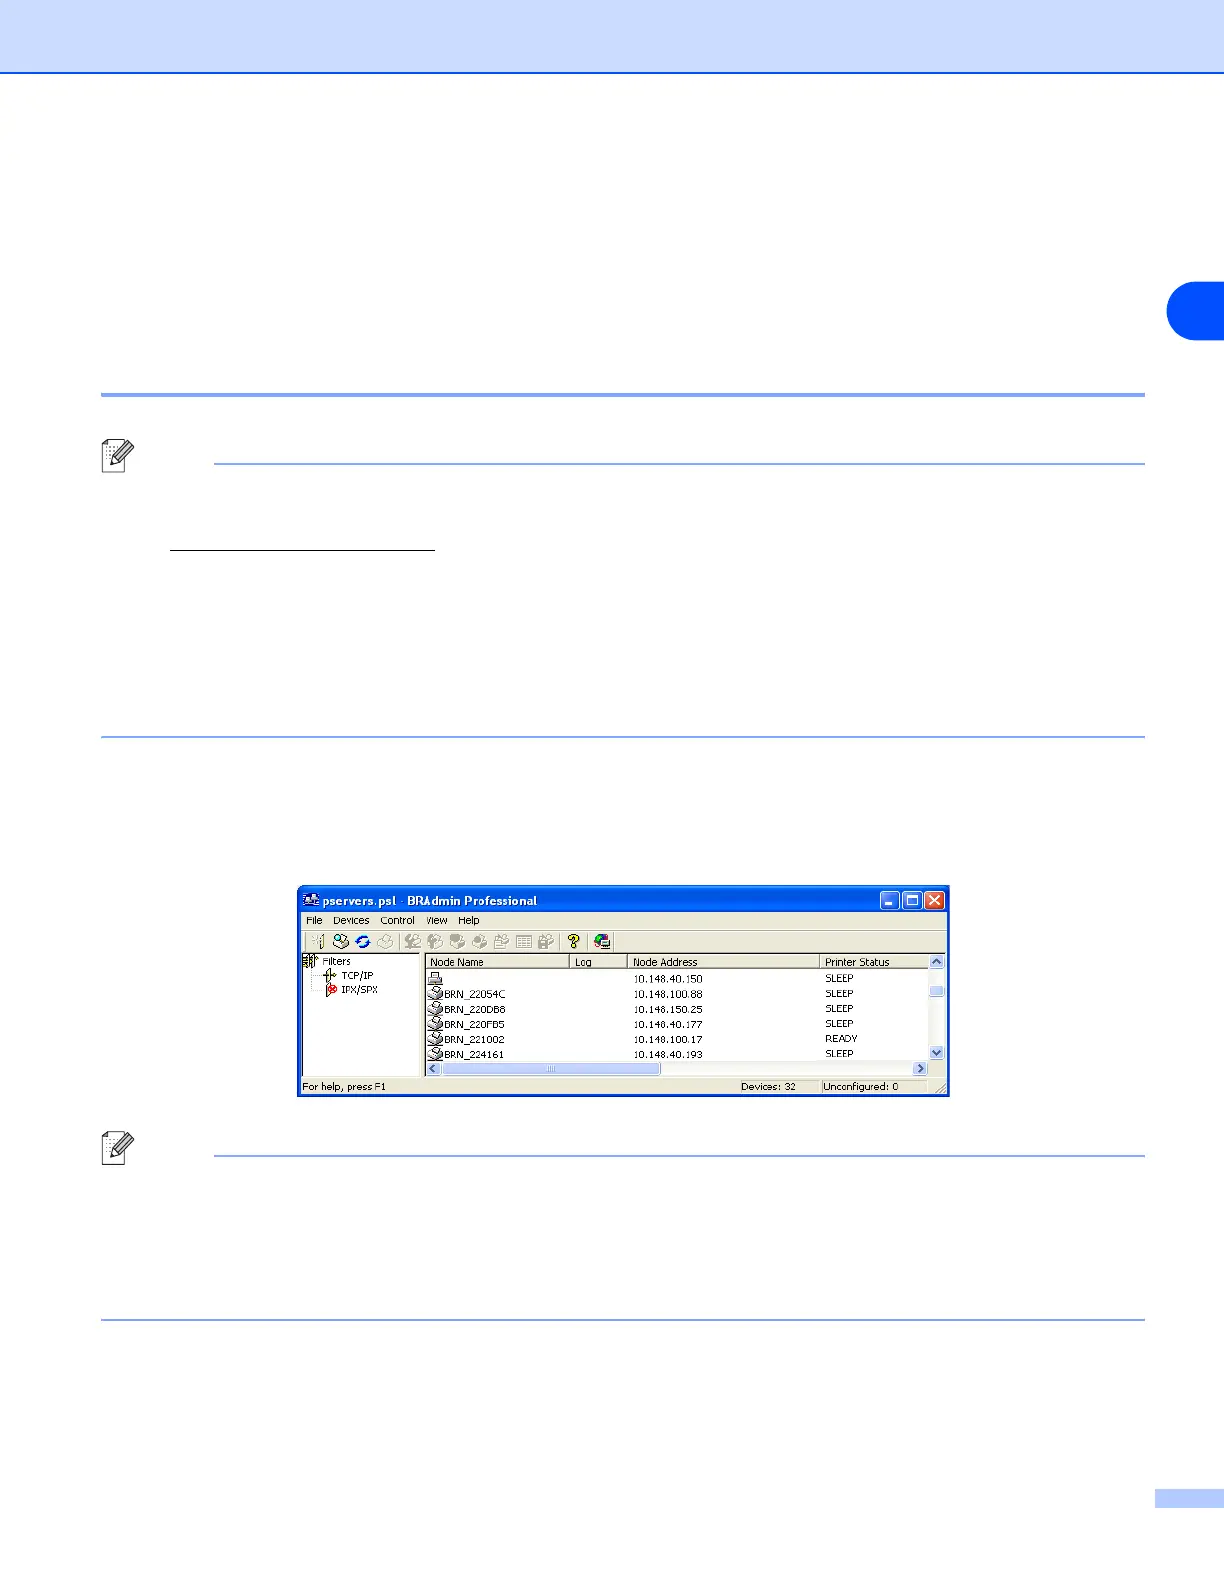
Task: Click the horizontal scrollbar left arrow
Action: (x=433, y=1069)
